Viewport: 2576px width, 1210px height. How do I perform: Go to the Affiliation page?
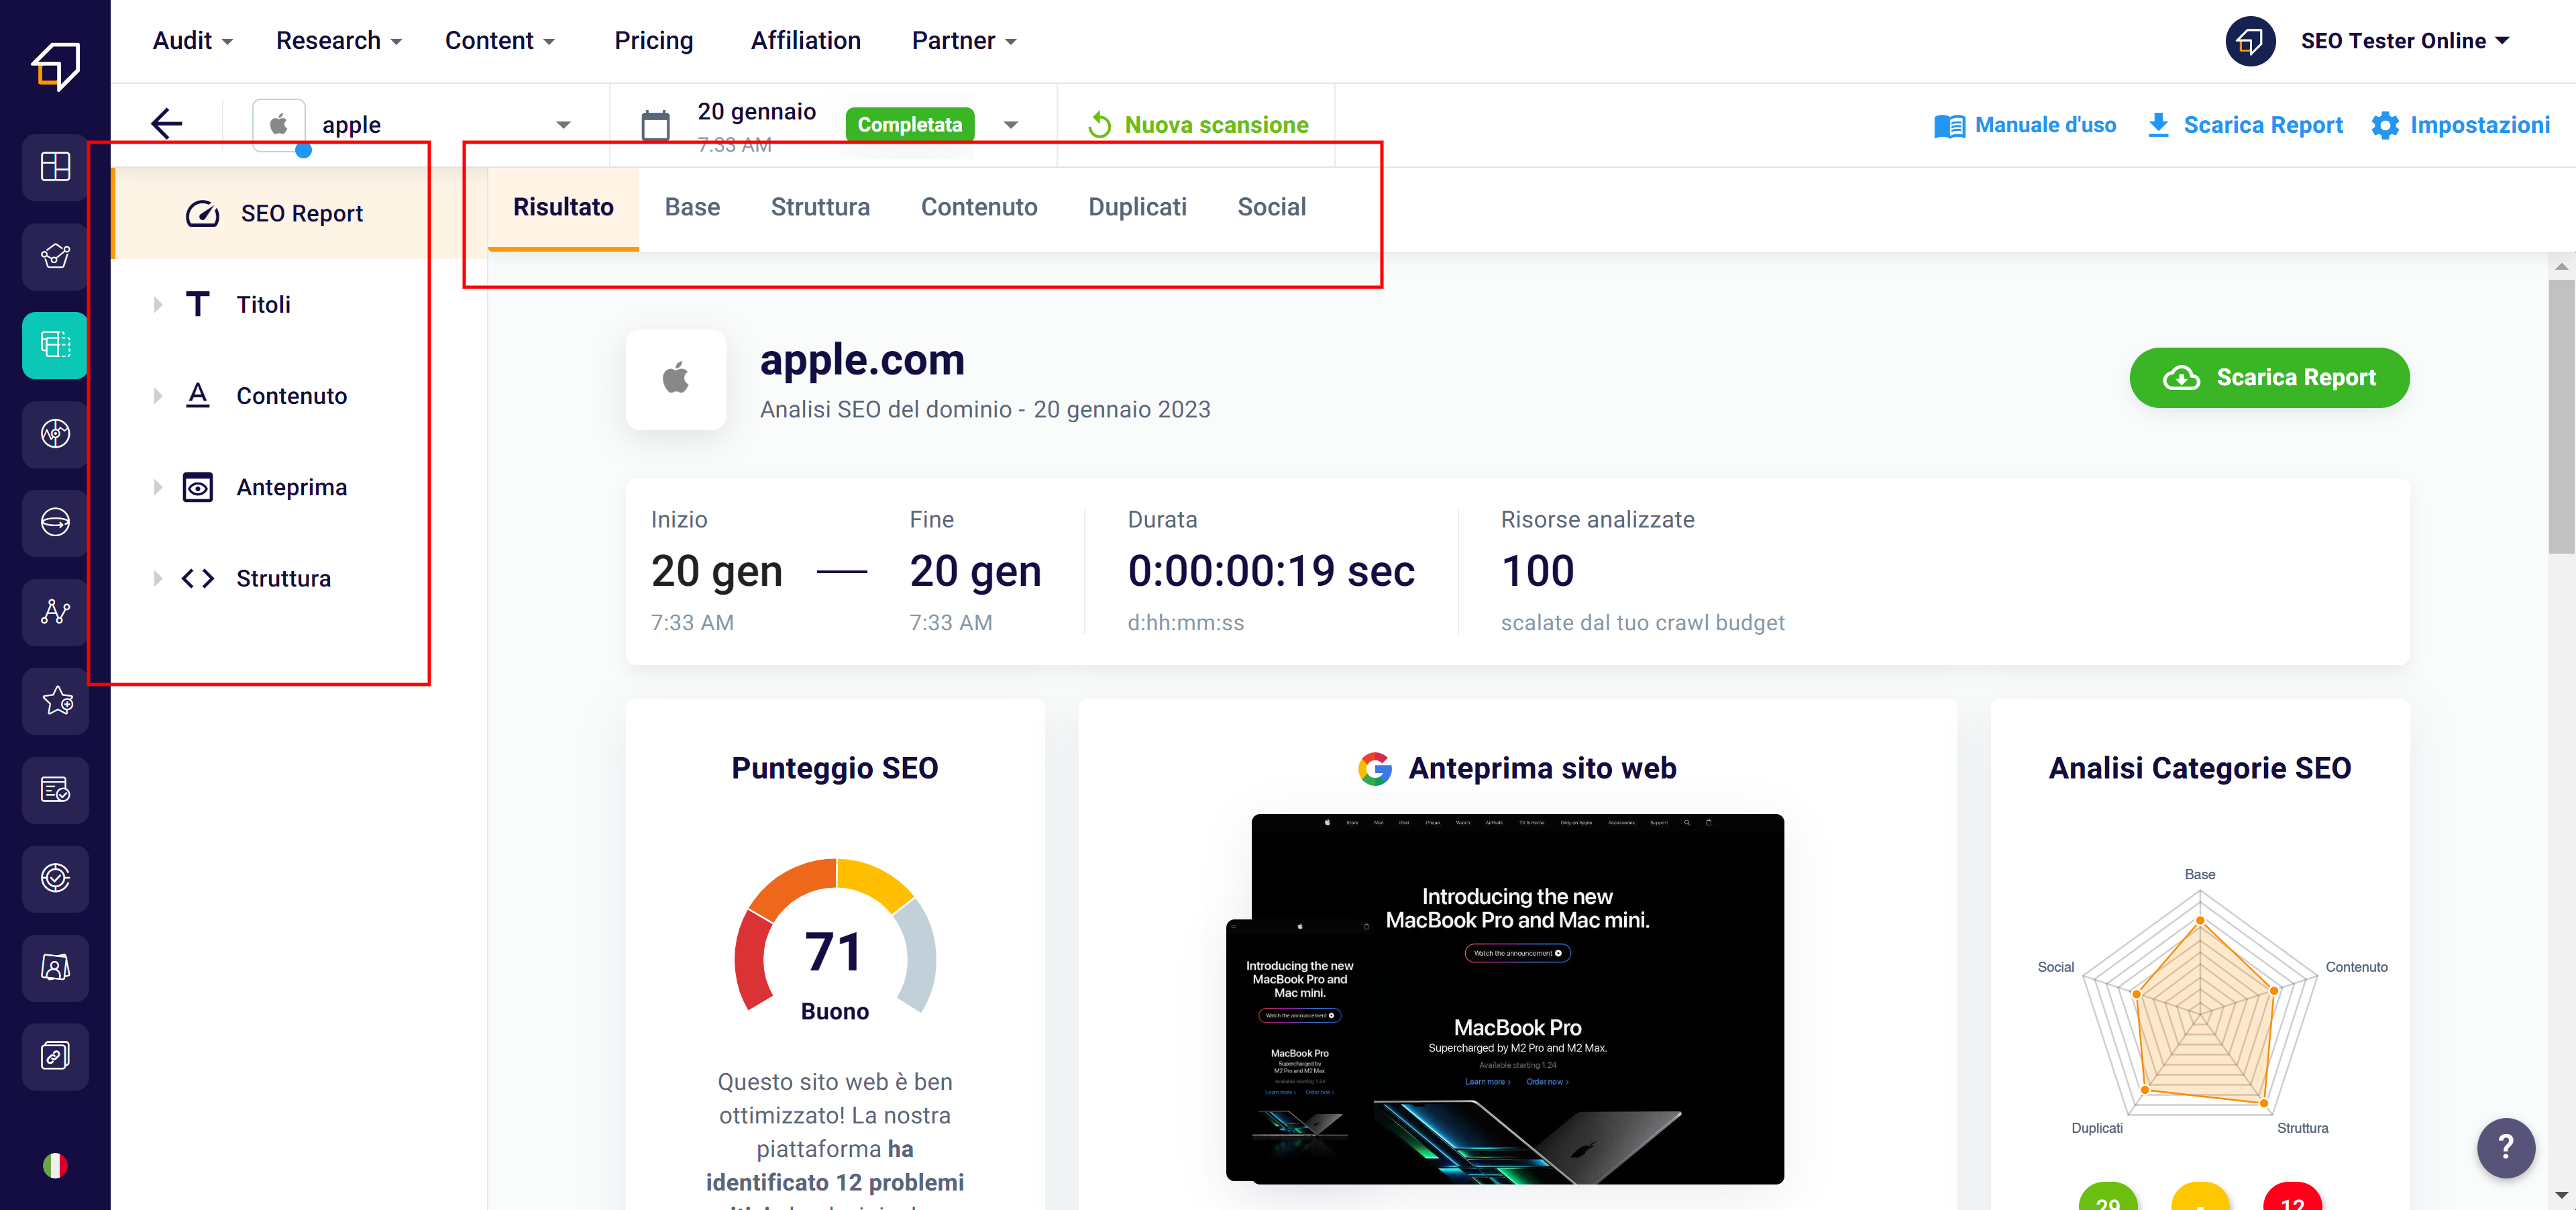(x=805, y=41)
